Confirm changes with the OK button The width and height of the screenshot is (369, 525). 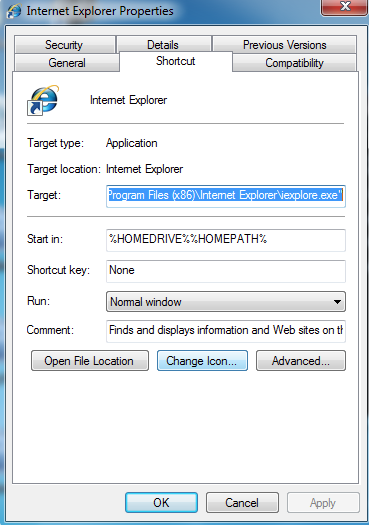(x=161, y=502)
